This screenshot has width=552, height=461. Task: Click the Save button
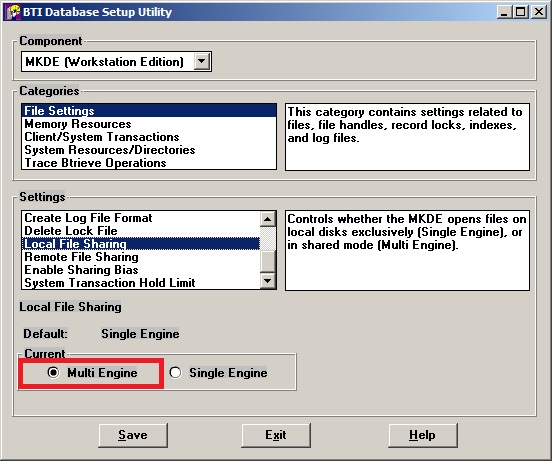133,435
